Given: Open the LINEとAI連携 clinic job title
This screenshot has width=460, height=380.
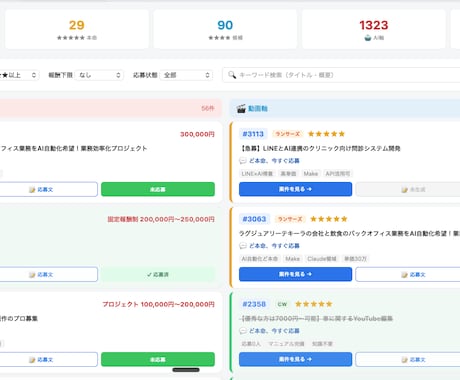Looking at the screenshot, I should (x=320, y=148).
